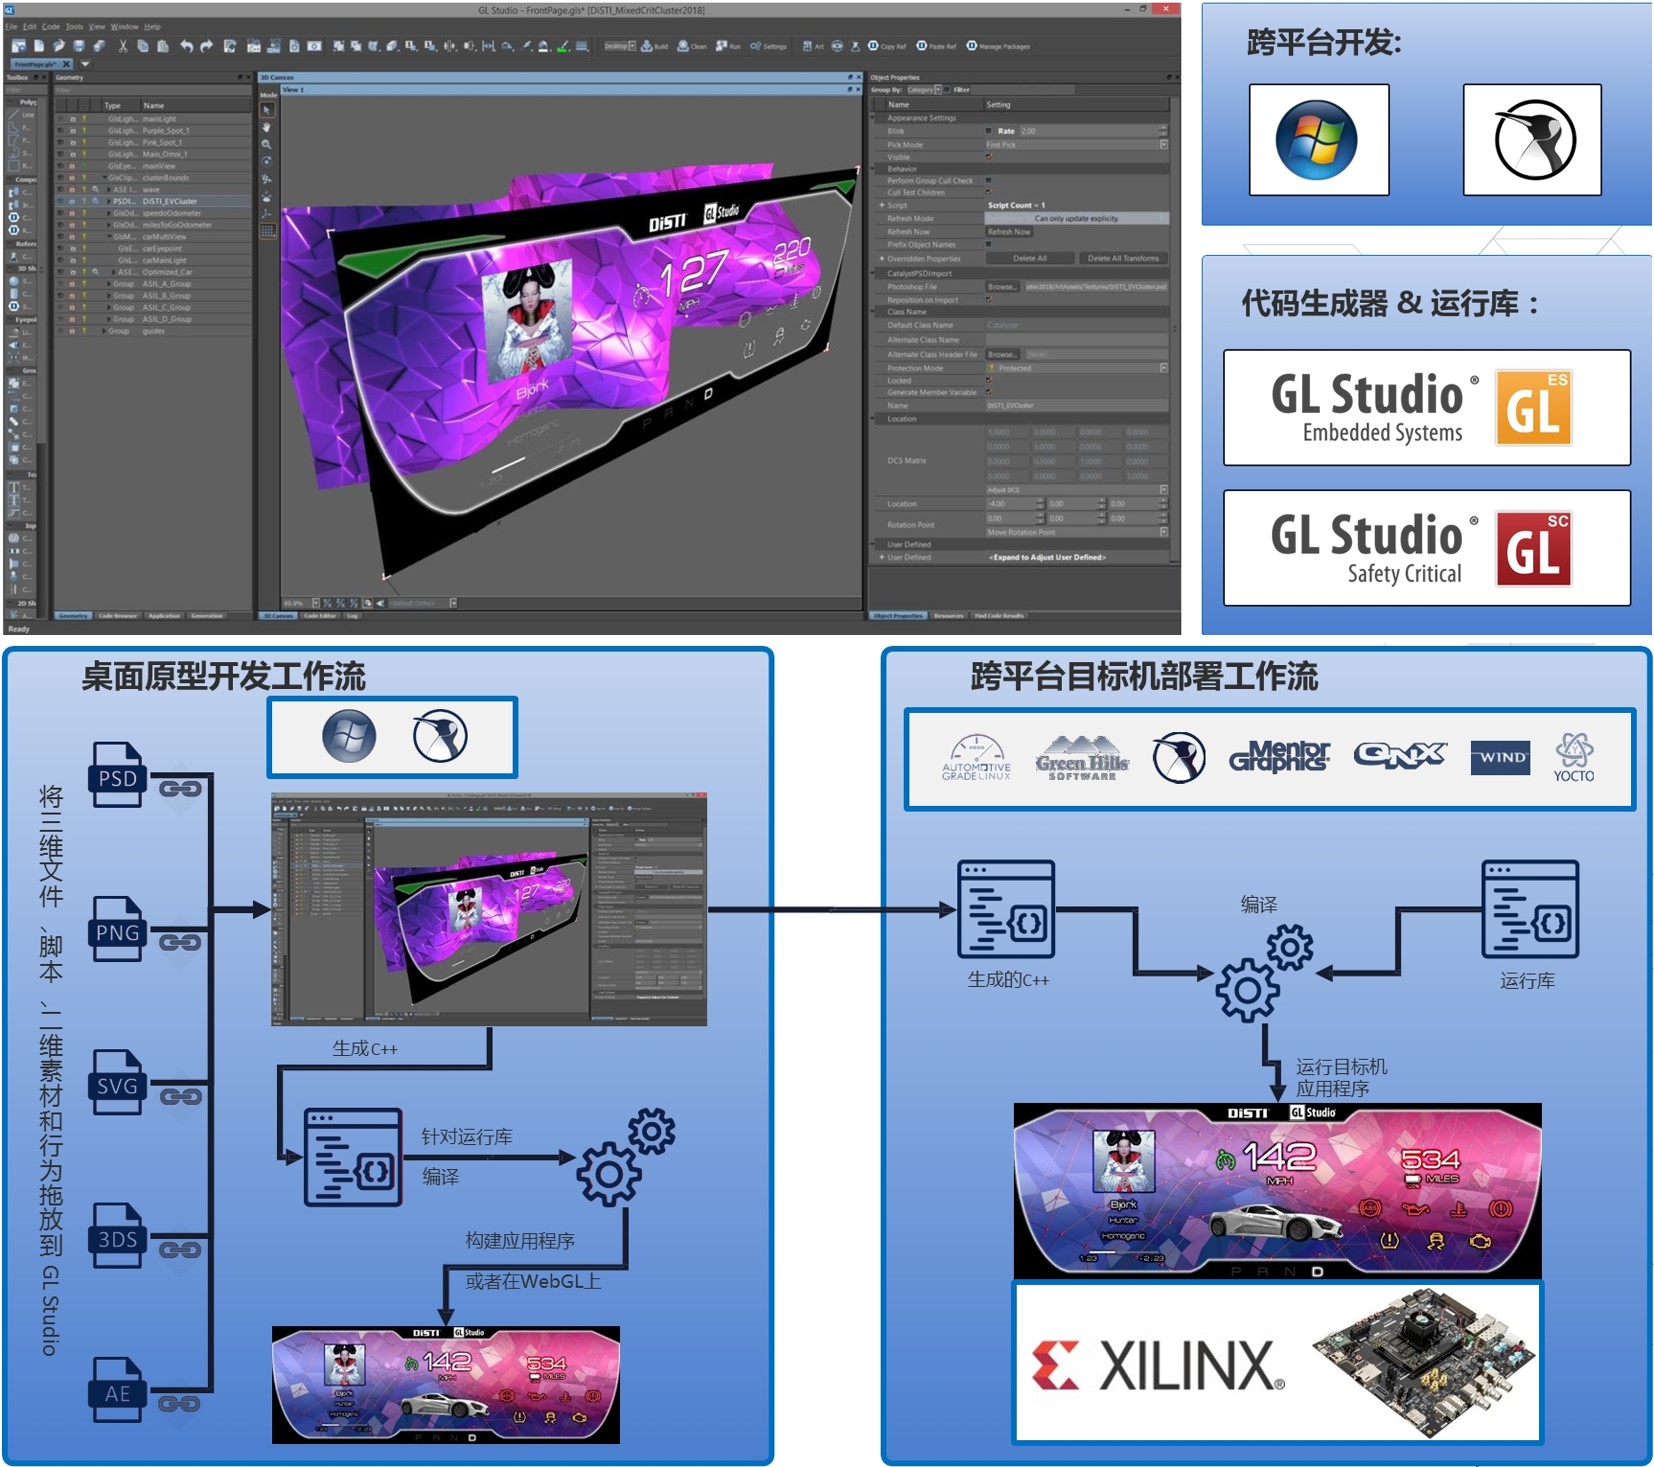The width and height of the screenshot is (1654, 1467).
Task: Open the Protection Mode dropdown
Action: [x=1076, y=368]
